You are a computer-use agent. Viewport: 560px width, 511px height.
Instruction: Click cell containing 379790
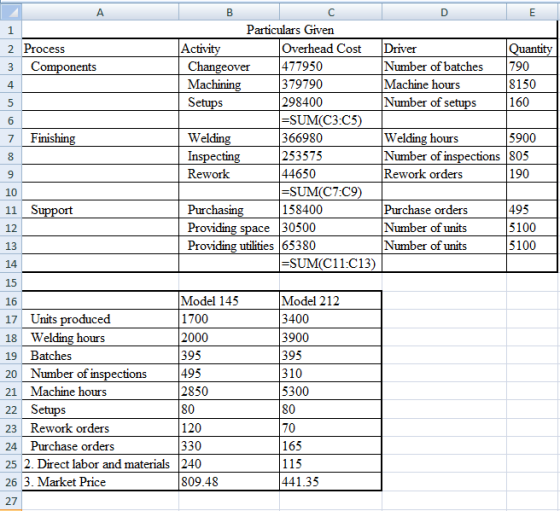331,84
